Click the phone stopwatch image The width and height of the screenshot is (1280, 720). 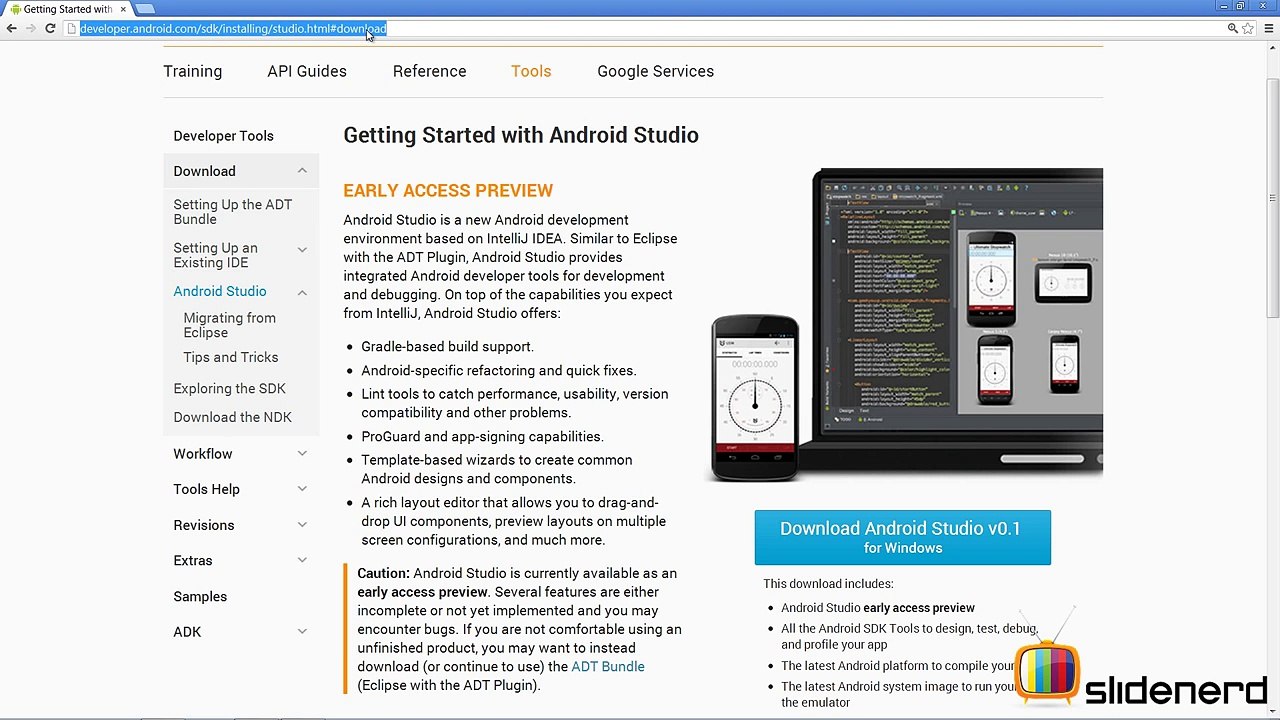pyautogui.click(x=755, y=398)
